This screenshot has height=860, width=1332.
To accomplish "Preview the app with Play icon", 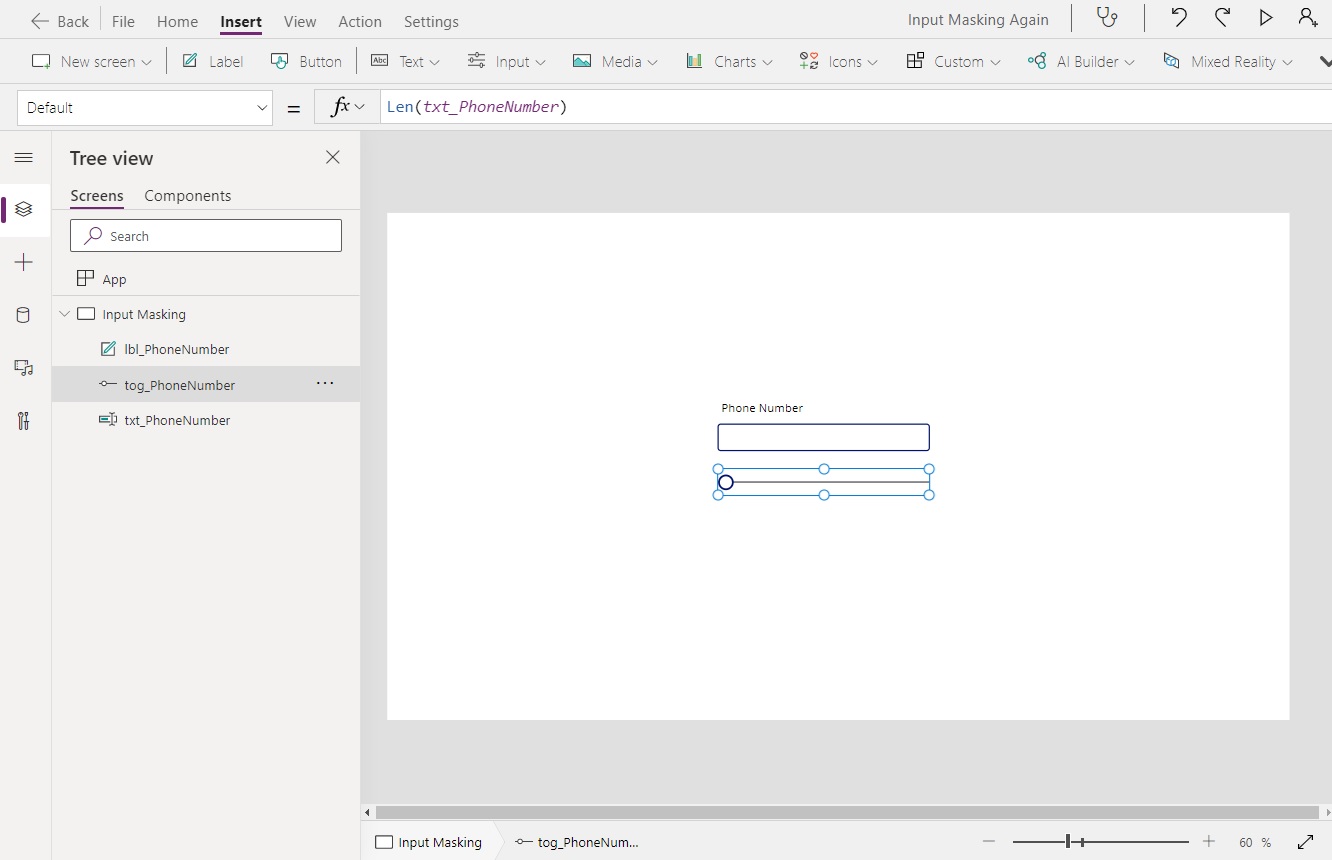I will click(x=1265, y=18).
